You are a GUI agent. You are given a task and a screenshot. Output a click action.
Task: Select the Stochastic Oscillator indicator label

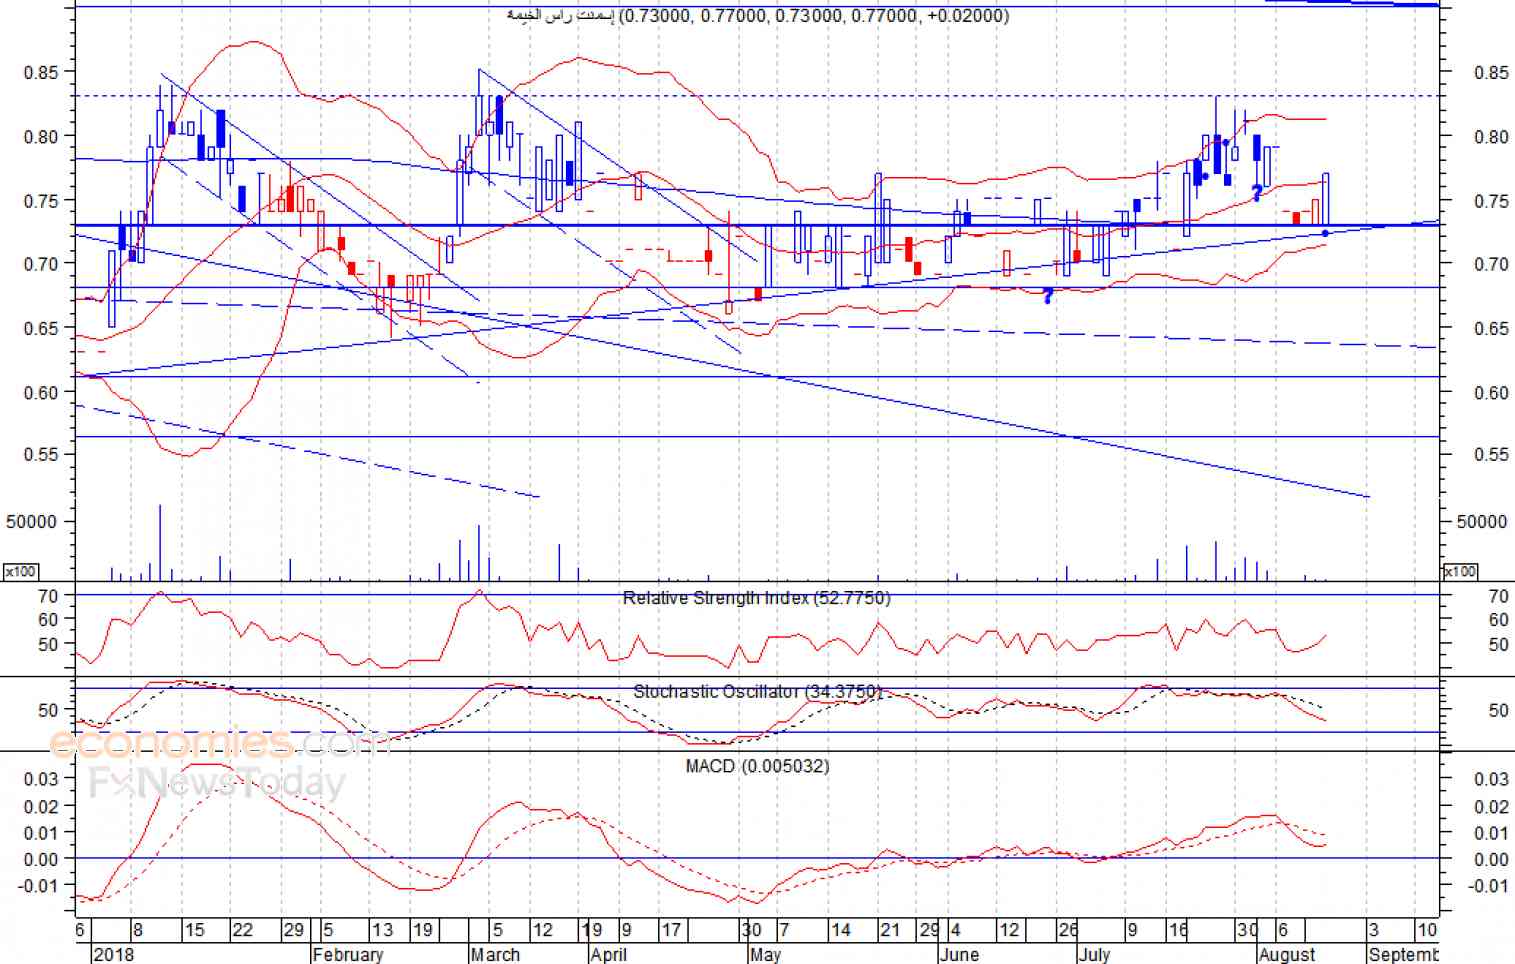coord(757,691)
